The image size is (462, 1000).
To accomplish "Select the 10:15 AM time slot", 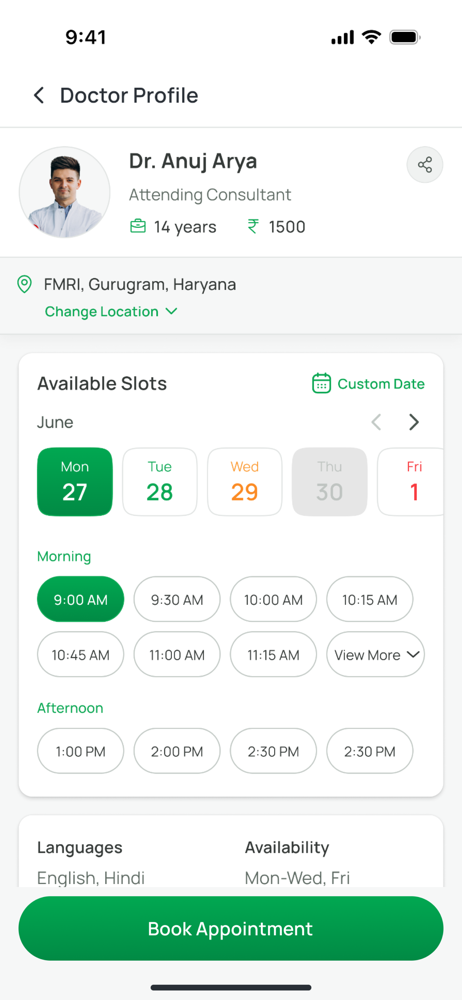I will (369, 599).
